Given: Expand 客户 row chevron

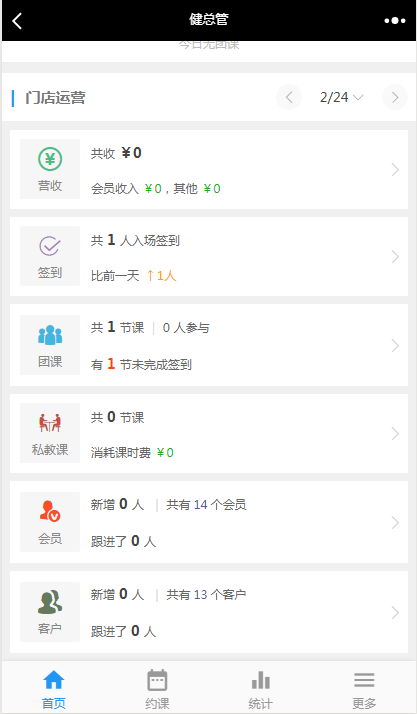Looking at the screenshot, I should click(395, 613).
